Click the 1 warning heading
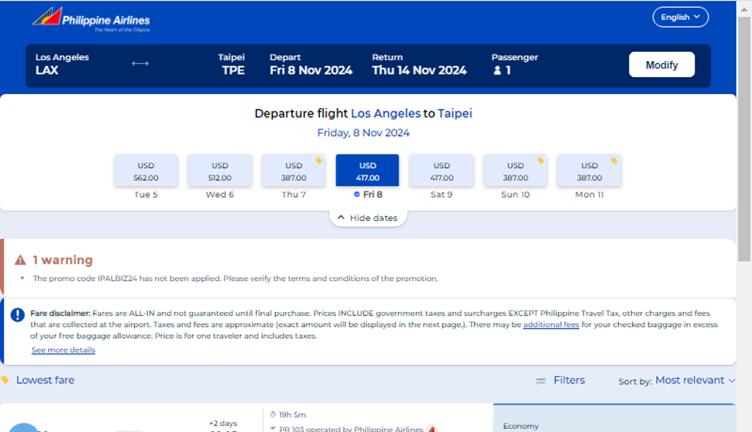The width and height of the screenshot is (752, 432). (x=62, y=260)
